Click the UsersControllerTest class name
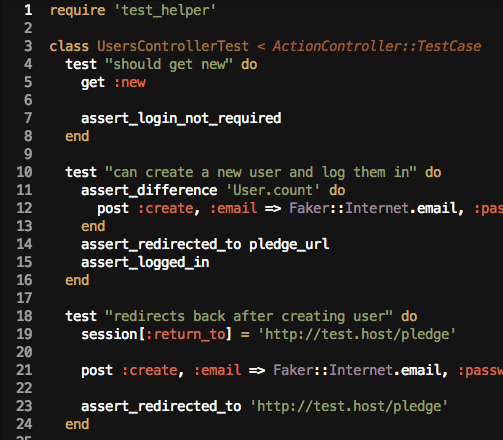 (173, 46)
